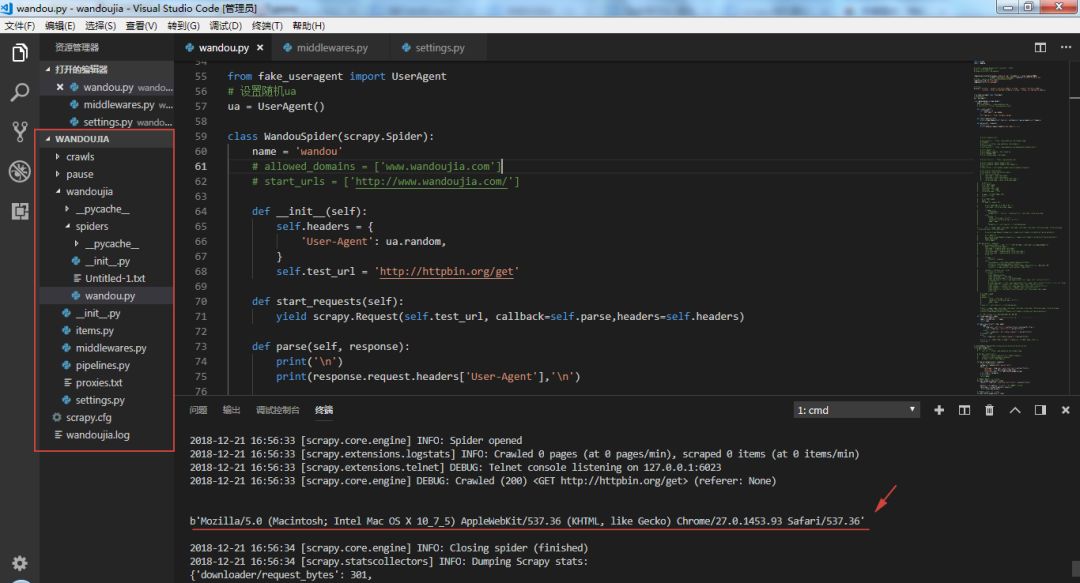This screenshot has height=583, width=1080.
Task: Open __init__.py inside the spiders folder
Action: (x=107, y=261)
